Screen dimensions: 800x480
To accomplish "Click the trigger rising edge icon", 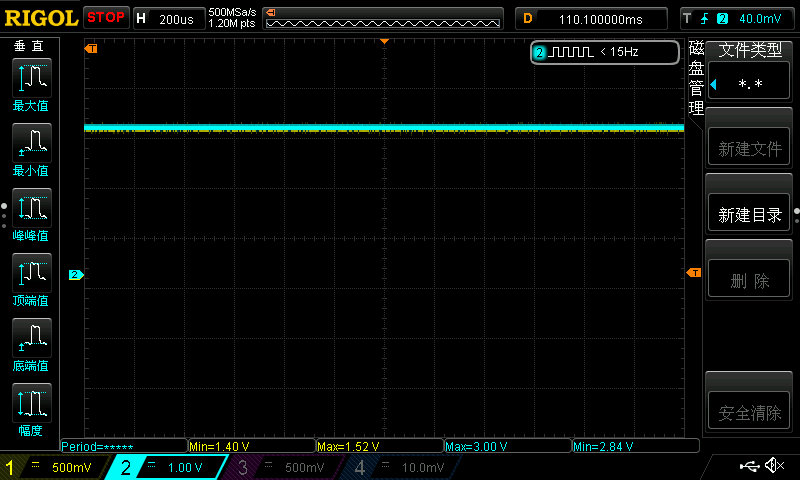I will tap(705, 19).
